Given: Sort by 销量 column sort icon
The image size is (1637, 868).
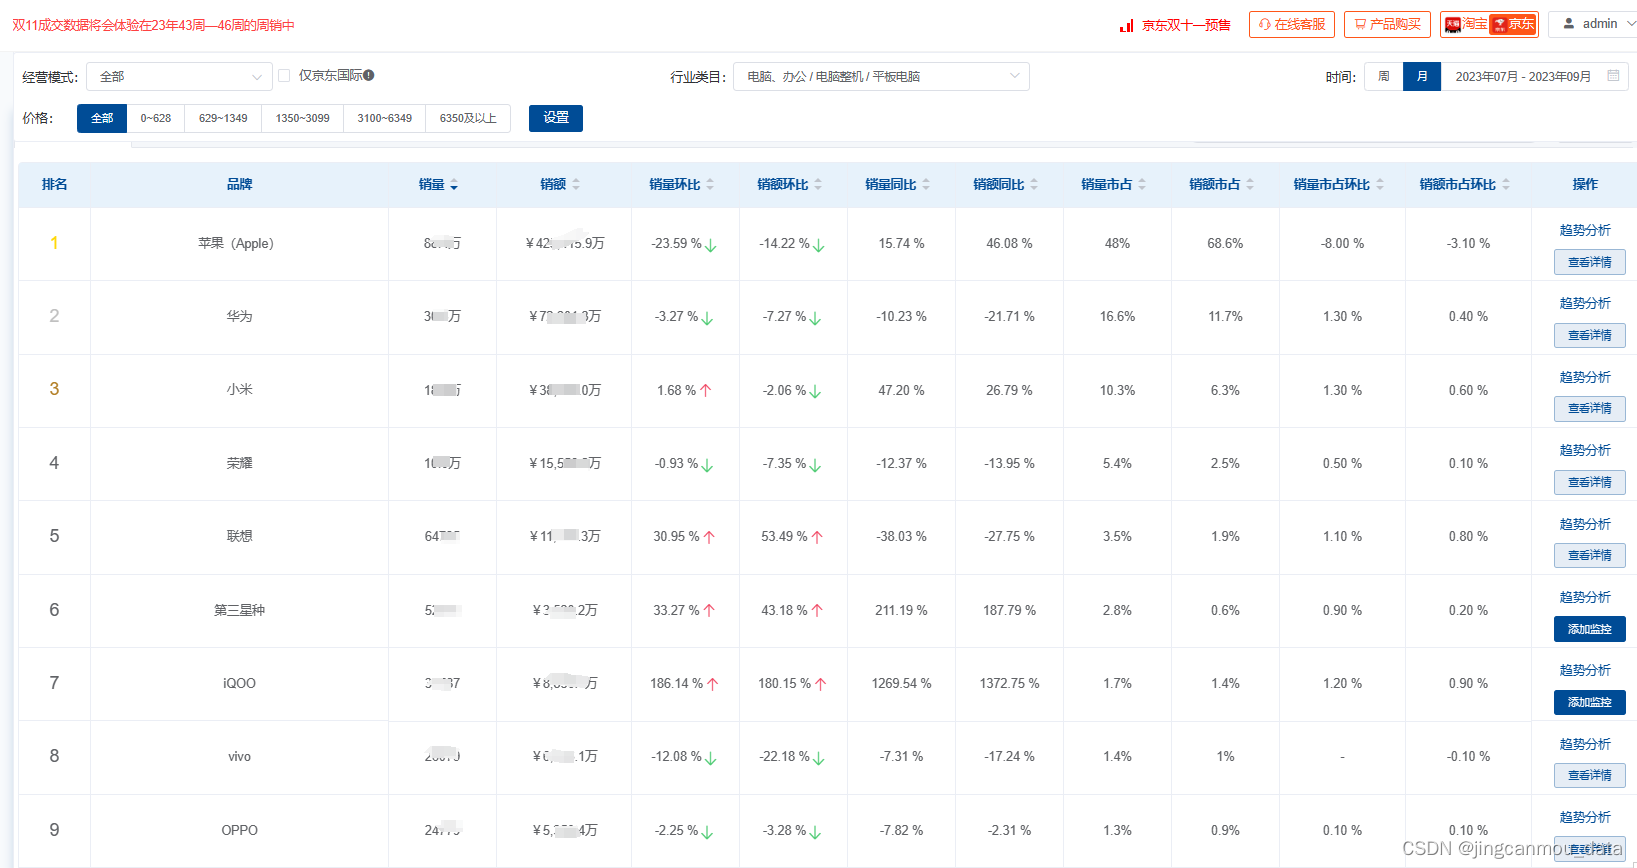Looking at the screenshot, I should [454, 185].
